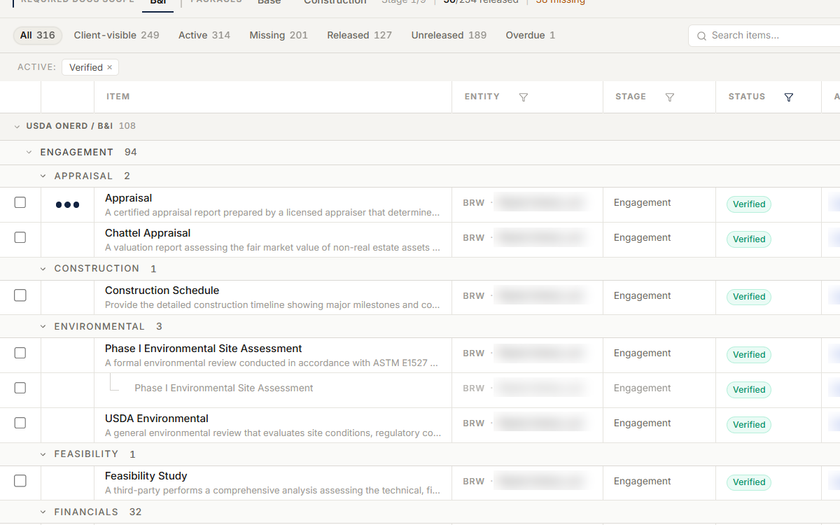
Task: Select the Client-visible 249 filter tab
Action: click(x=116, y=35)
